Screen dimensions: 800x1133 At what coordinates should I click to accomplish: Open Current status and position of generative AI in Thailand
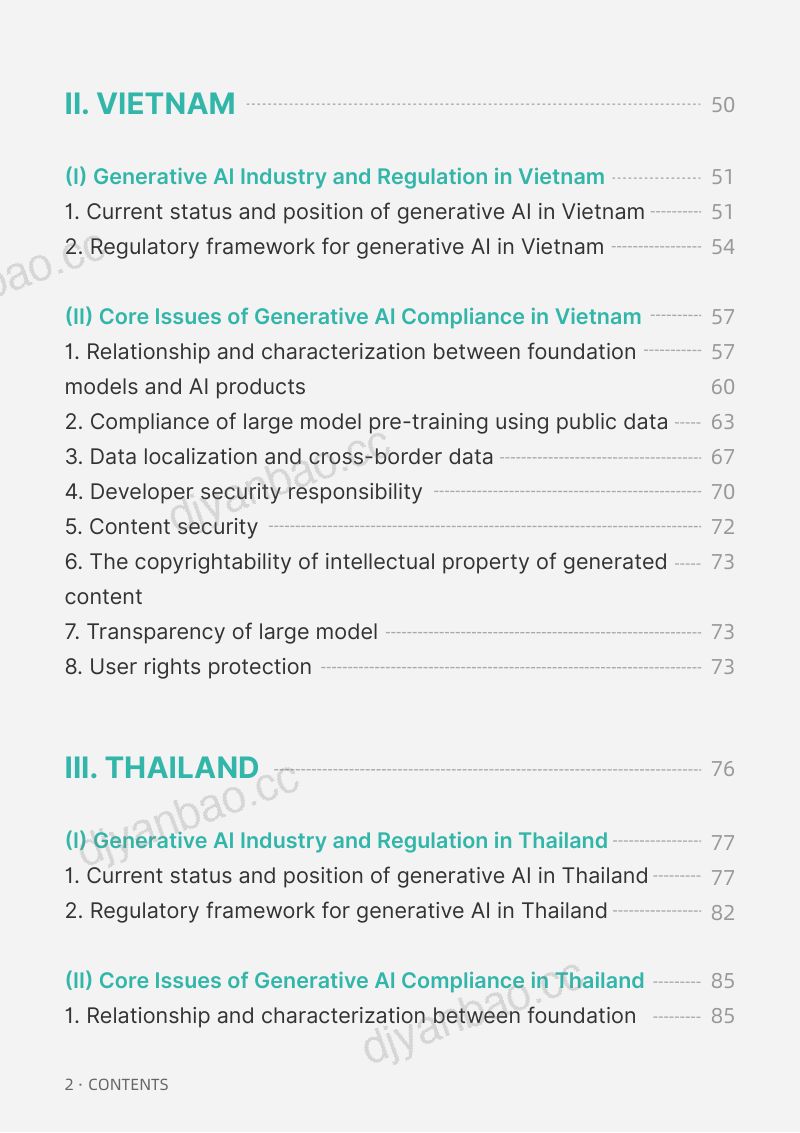(356, 876)
